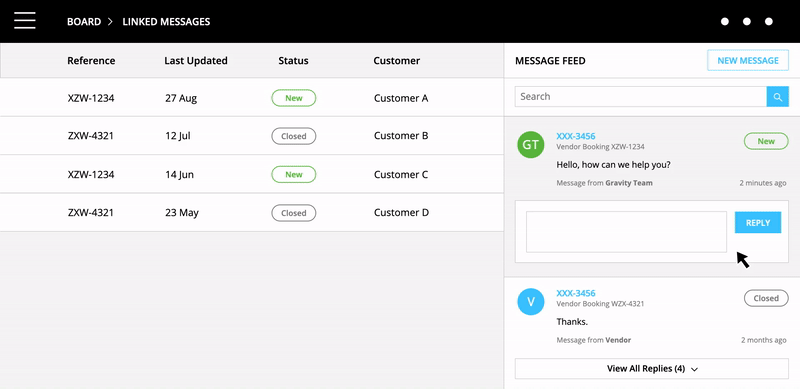This screenshot has width=800, height=389.
Task: Open the first XXX-3456 message link
Action: click(x=576, y=136)
